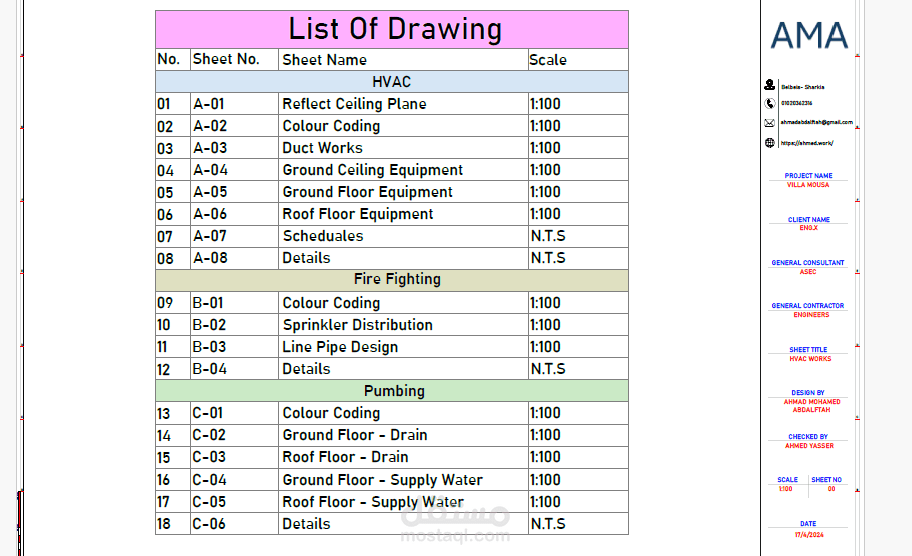Image resolution: width=912 pixels, height=556 pixels.
Task: Click the location pin icon beside Belbeis-Sharkia
Action: click(770, 85)
